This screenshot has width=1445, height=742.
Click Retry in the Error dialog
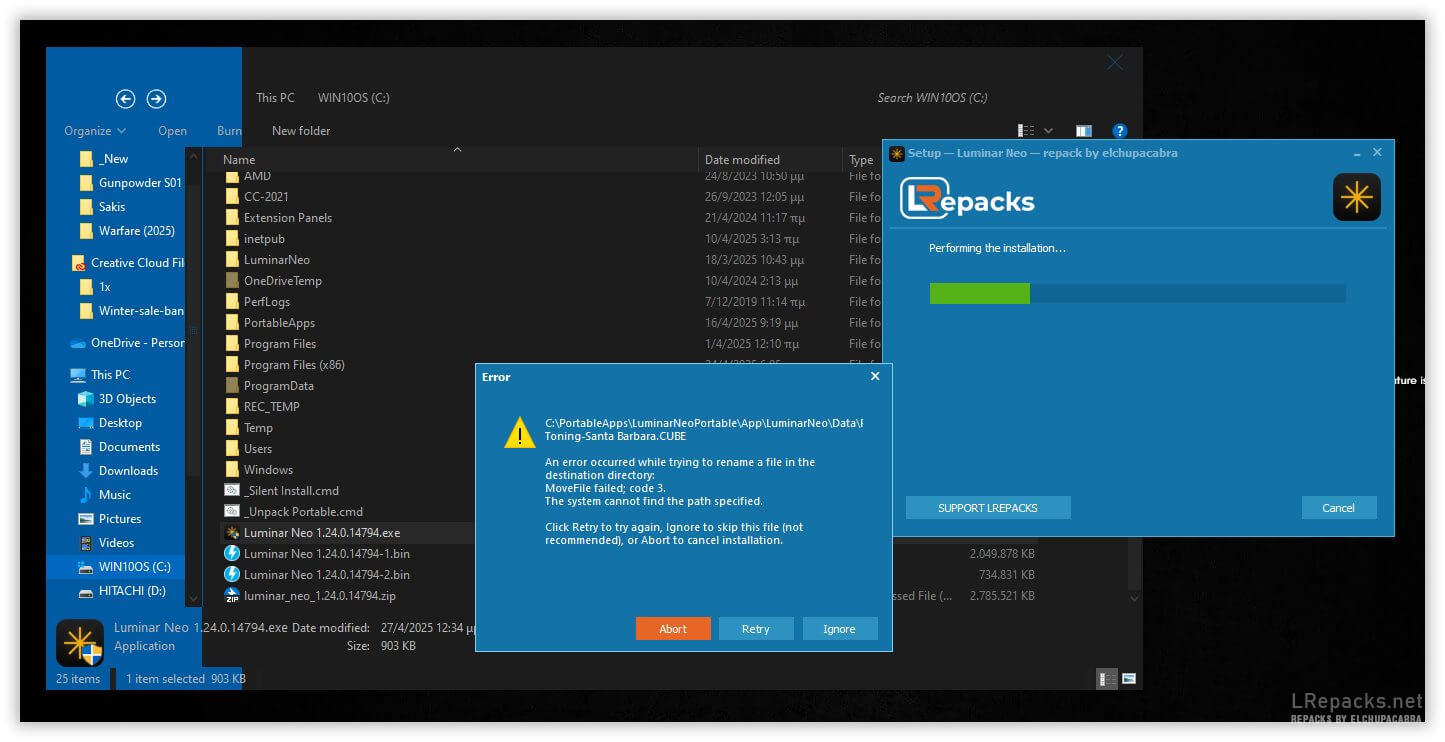[756, 629]
